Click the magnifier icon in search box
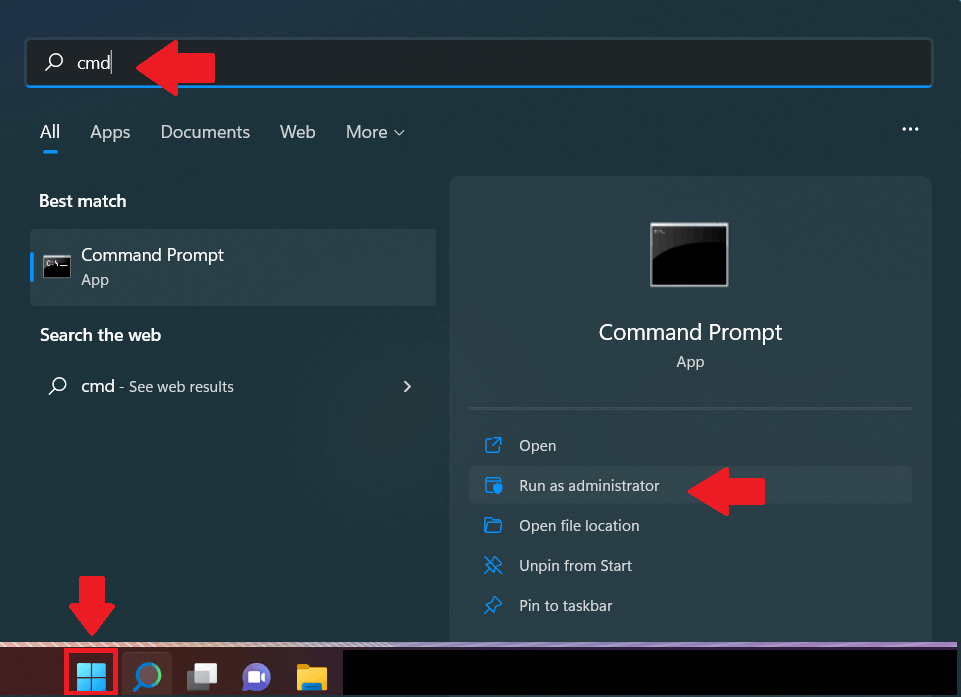961x697 pixels. pos(54,62)
